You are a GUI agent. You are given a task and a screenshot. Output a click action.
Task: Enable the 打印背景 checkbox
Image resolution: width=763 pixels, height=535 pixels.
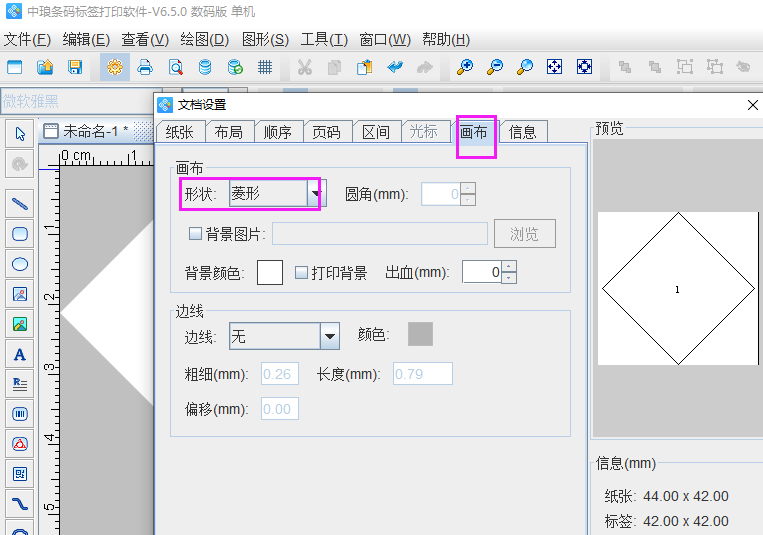(x=301, y=272)
